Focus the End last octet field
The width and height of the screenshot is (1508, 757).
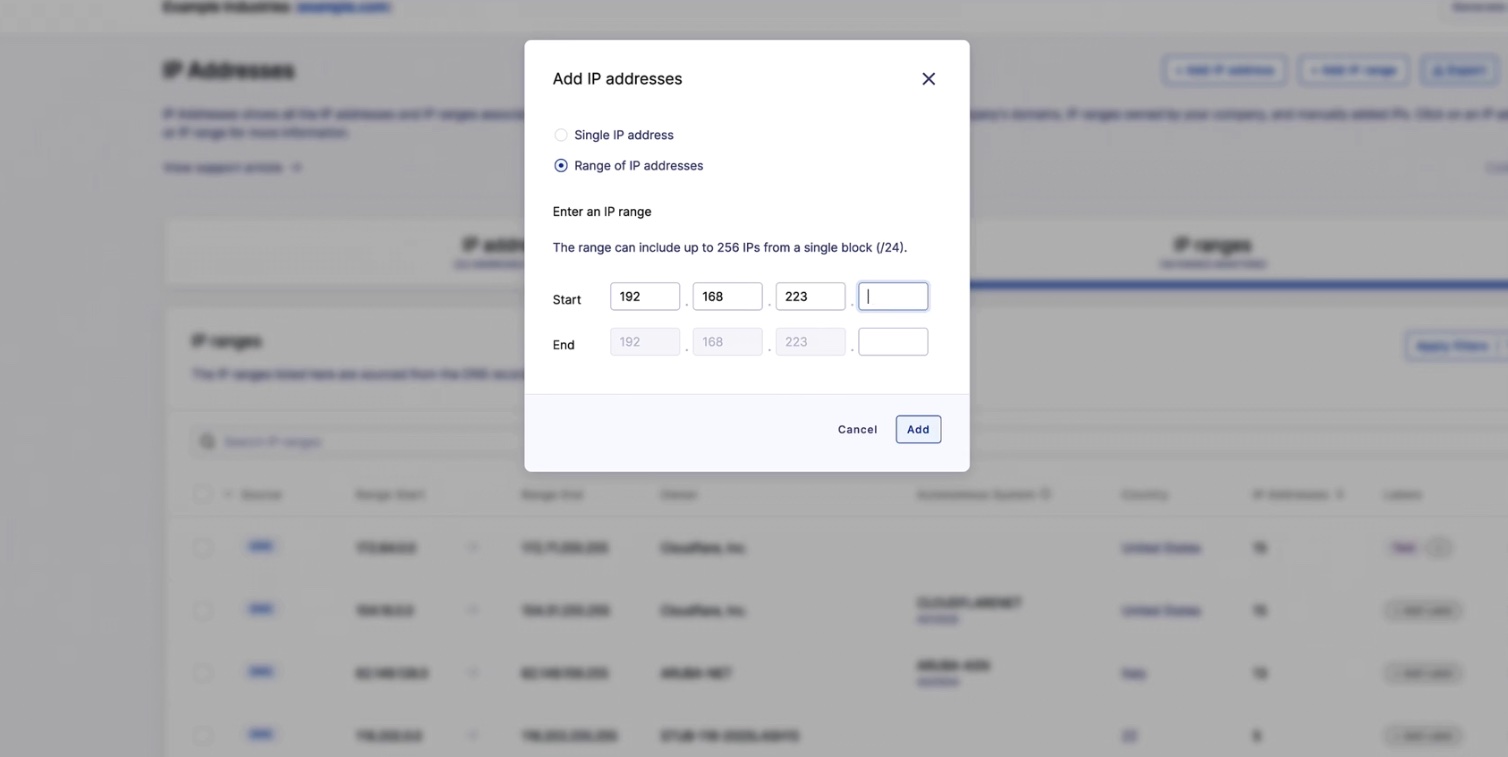pyautogui.click(x=893, y=342)
